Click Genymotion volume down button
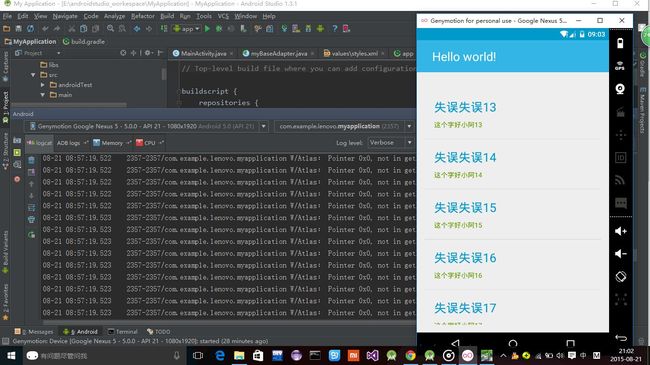The width and height of the screenshot is (650, 365). (621, 253)
